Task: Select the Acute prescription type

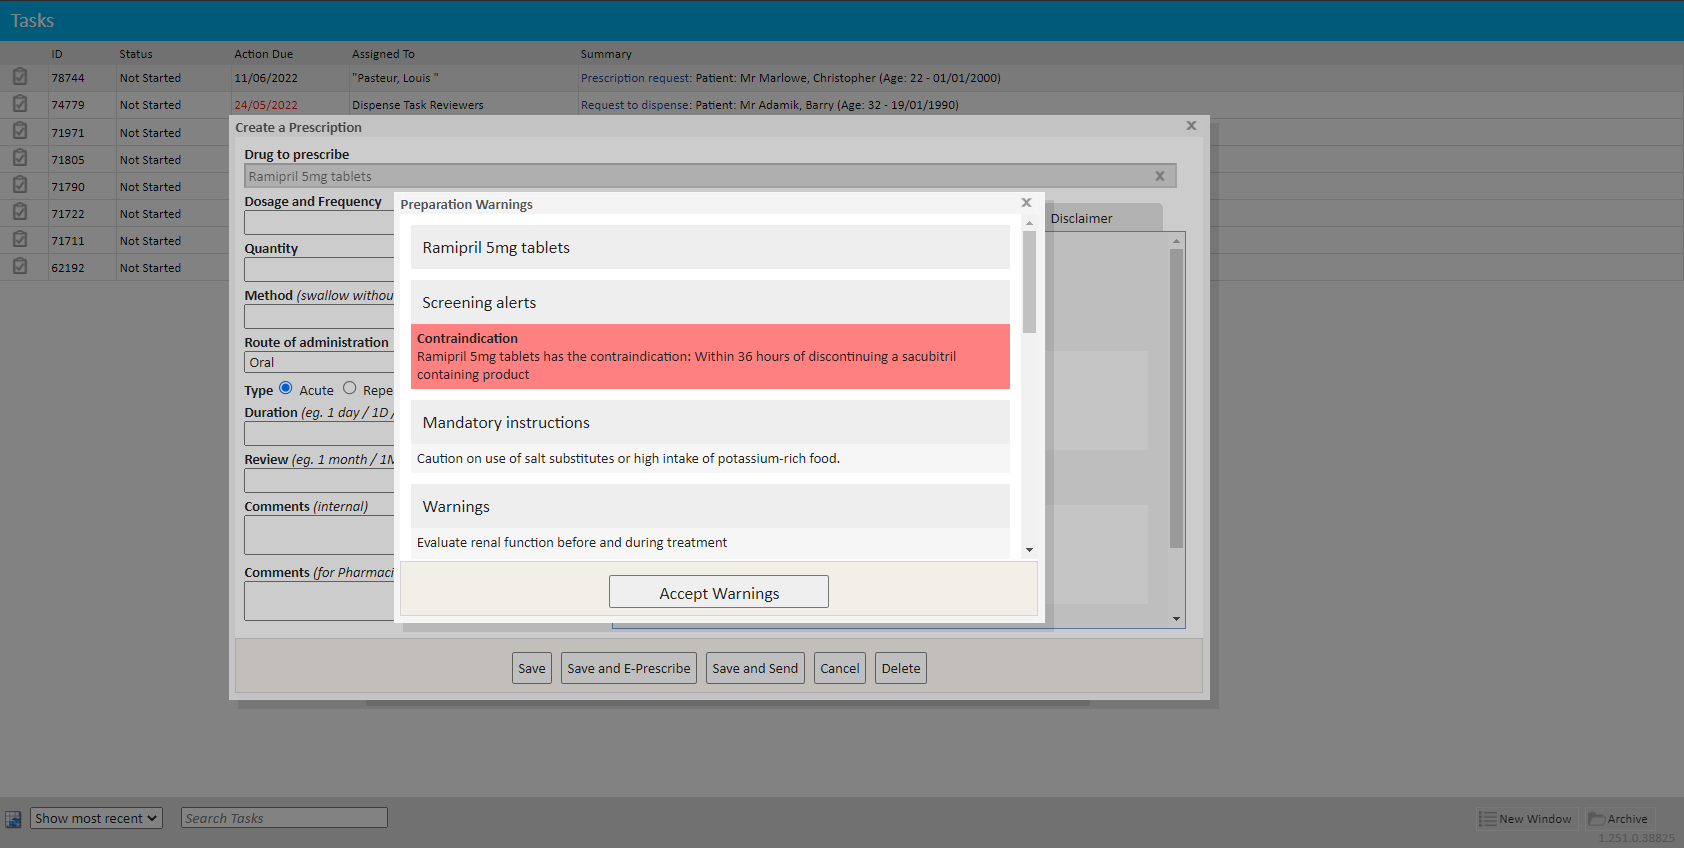Action: point(286,389)
